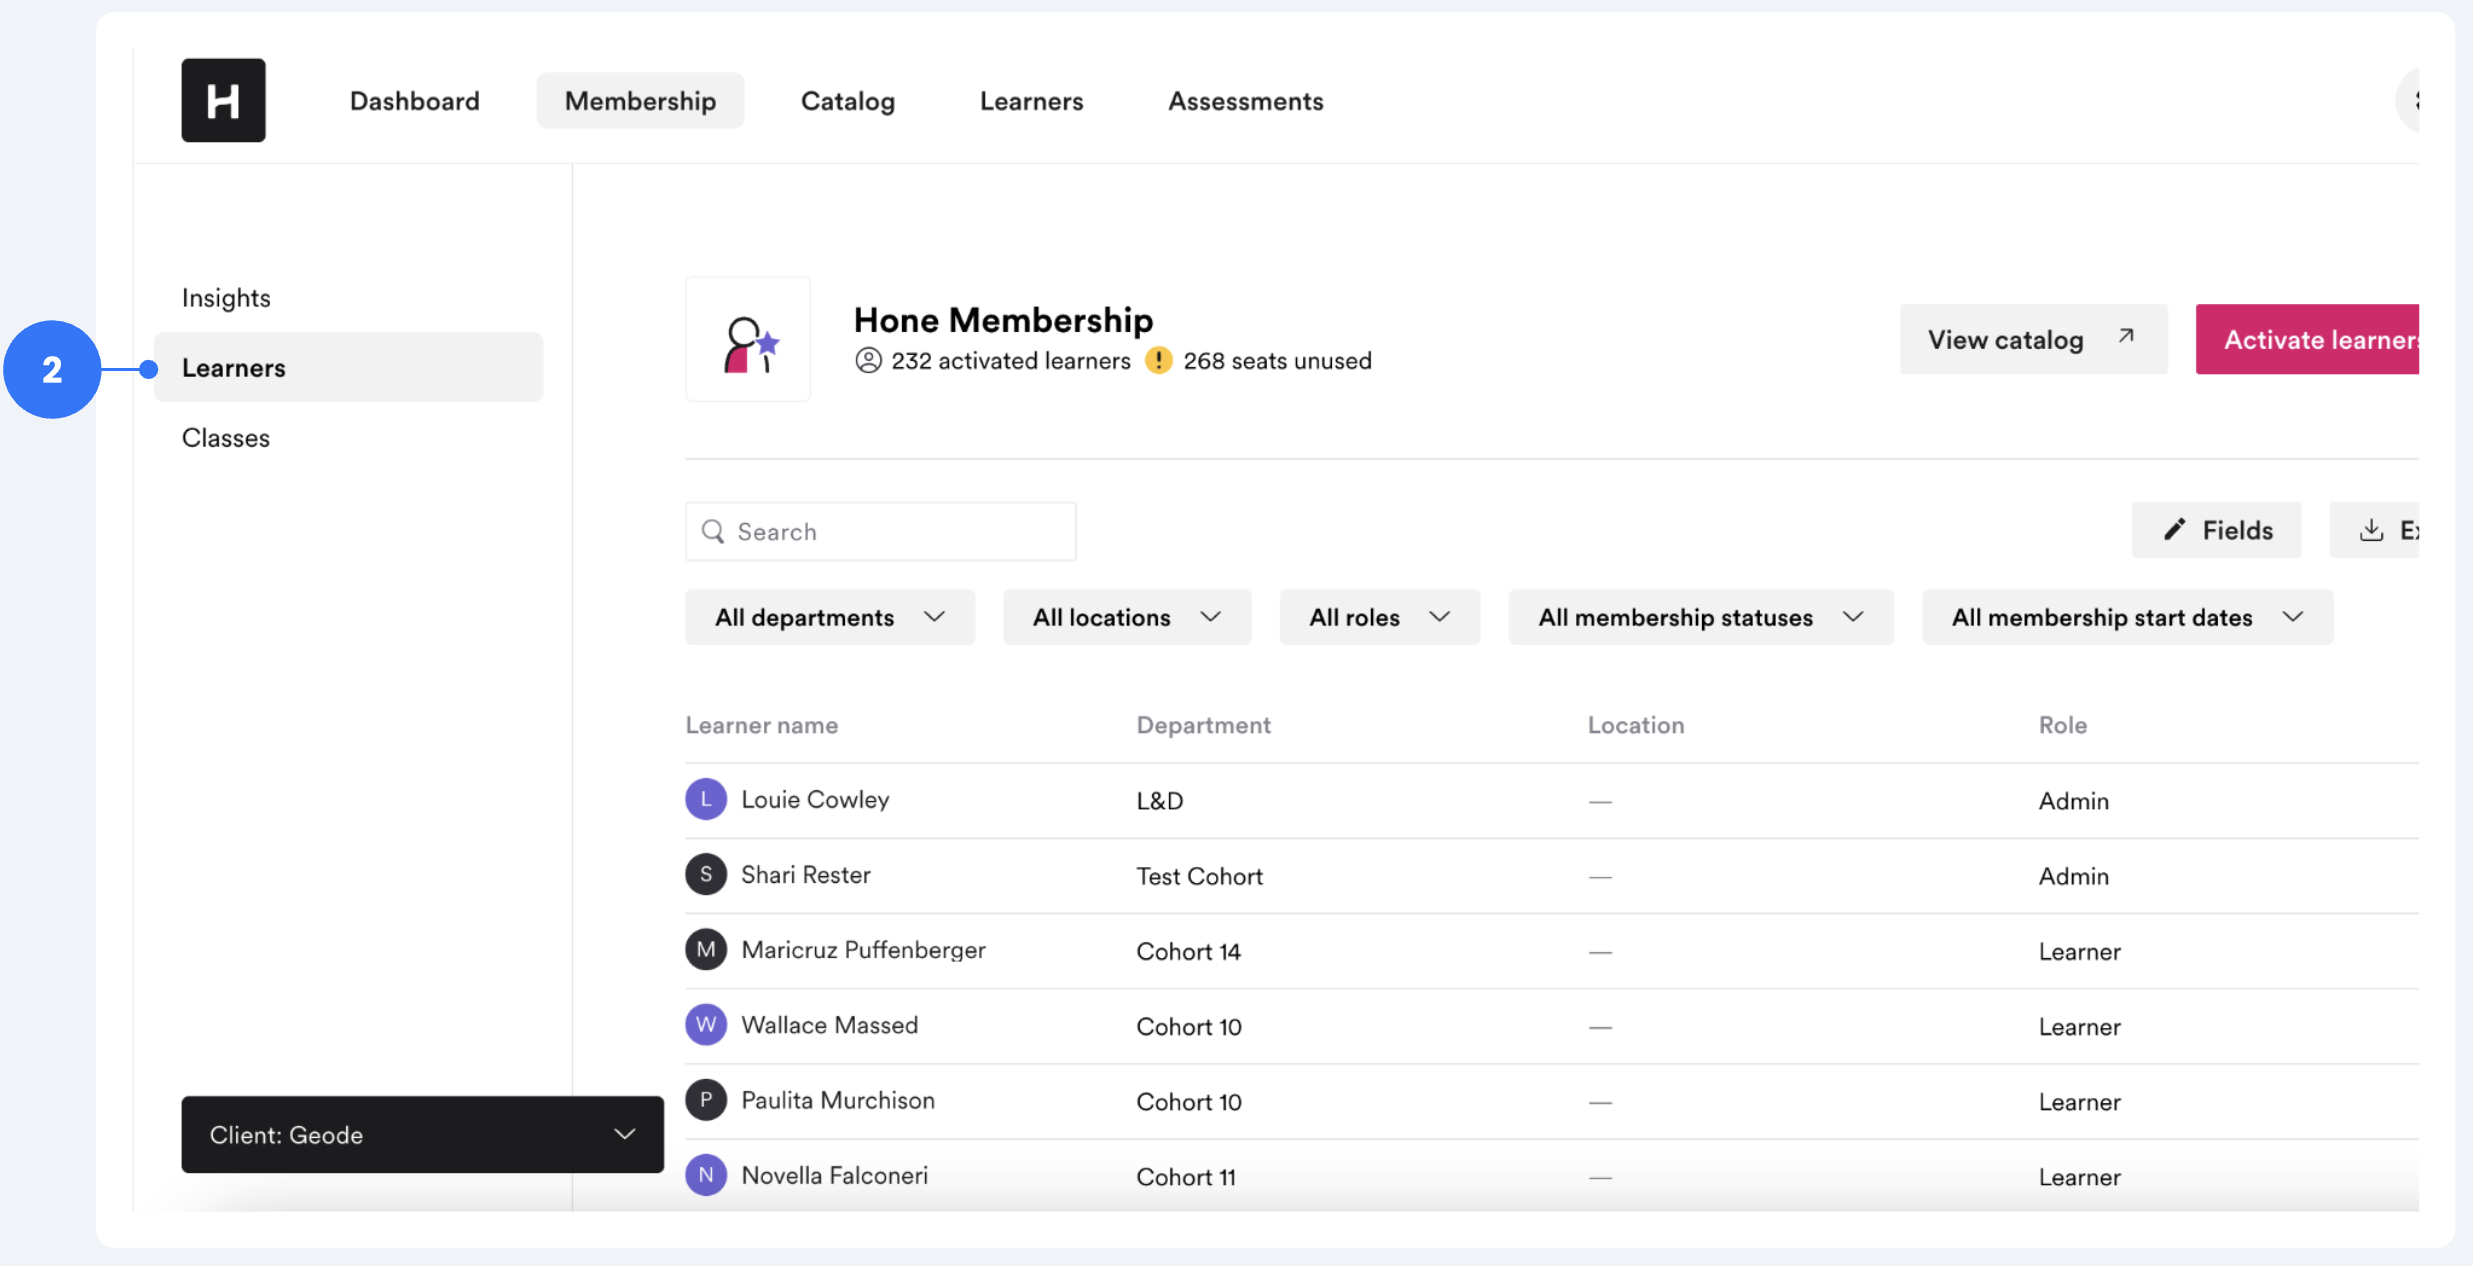Click Novella Falconeri's avatar
The height and width of the screenshot is (1266, 2473).
706,1175
